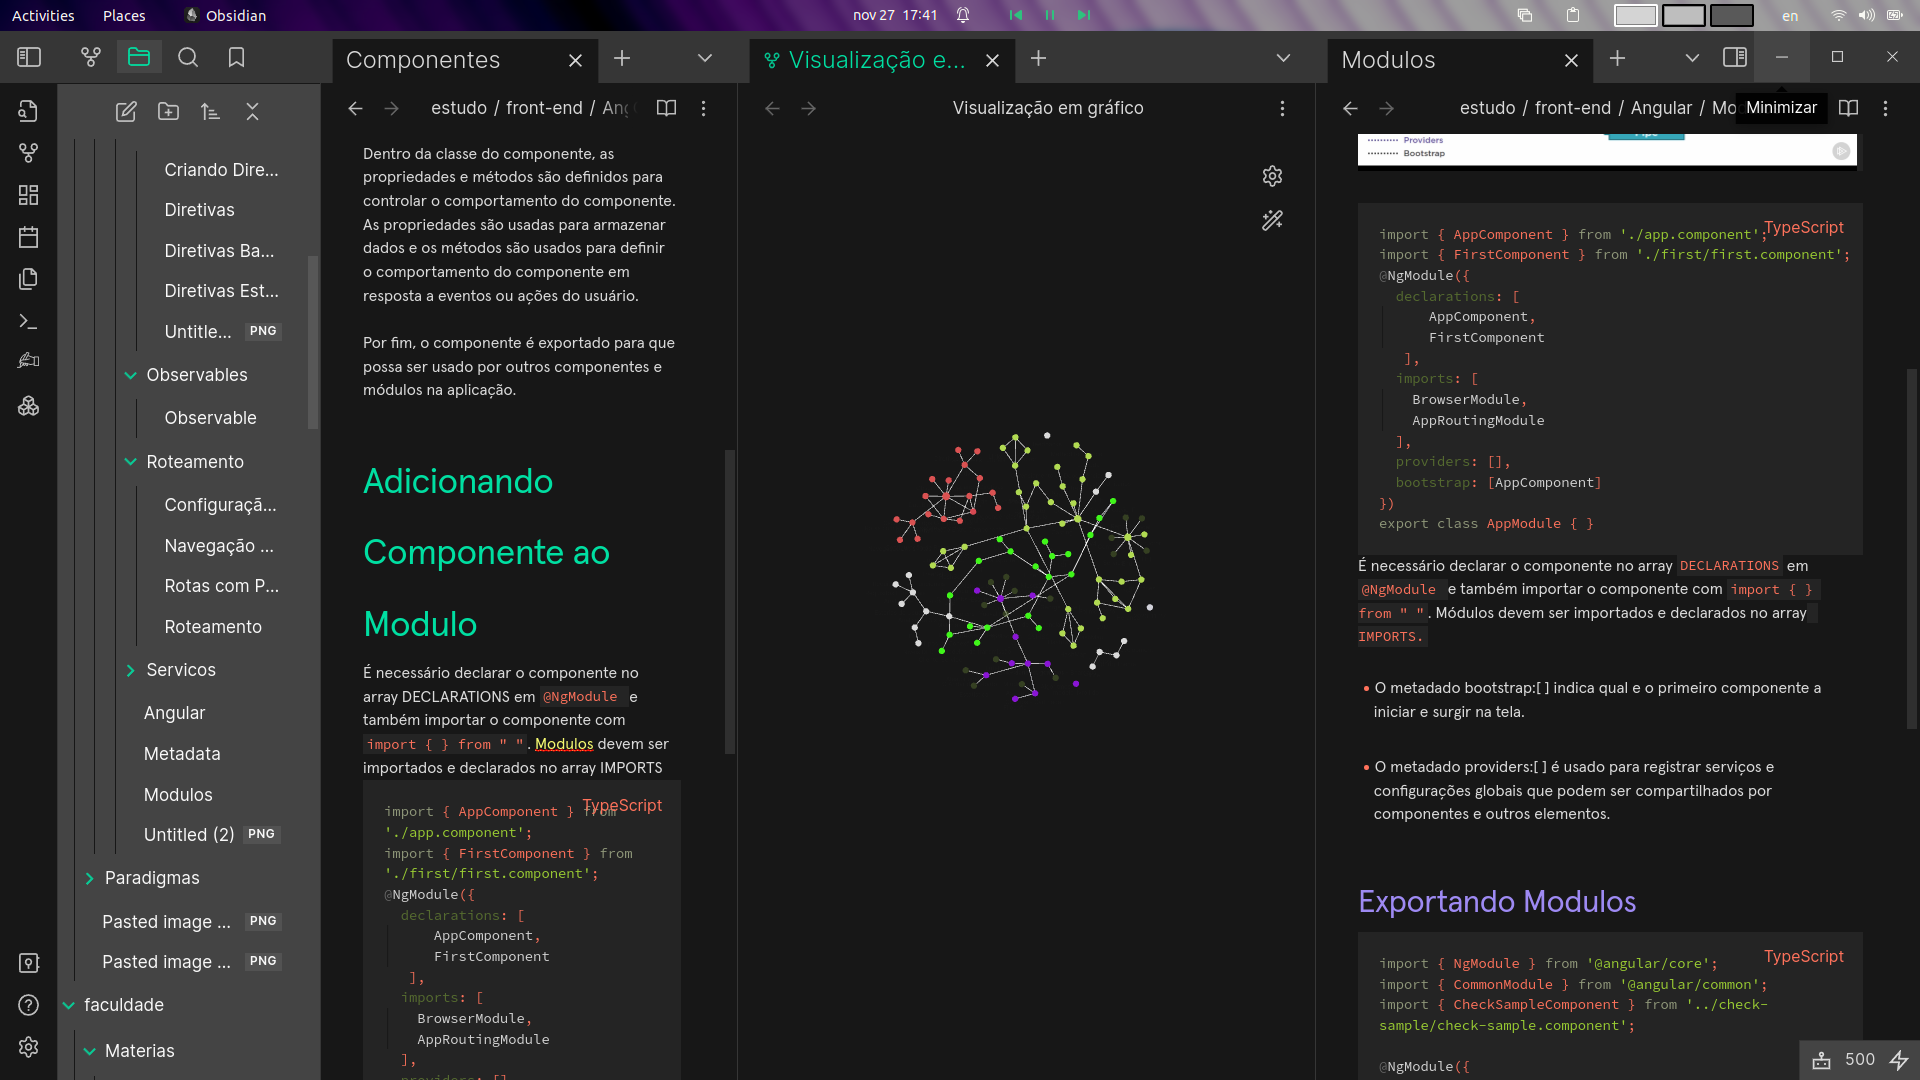1920x1080 pixels.
Task: Click 'front-end' breadcrumb in Componentes pane
Action: [544, 108]
